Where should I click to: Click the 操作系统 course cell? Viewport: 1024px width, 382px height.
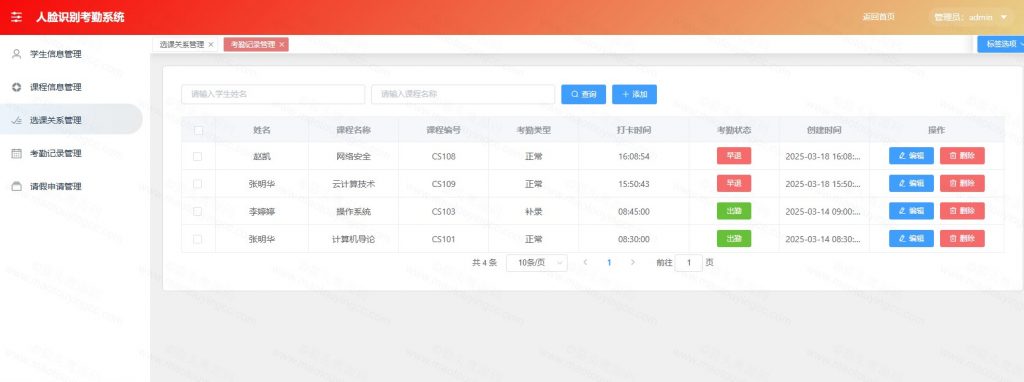coord(353,212)
